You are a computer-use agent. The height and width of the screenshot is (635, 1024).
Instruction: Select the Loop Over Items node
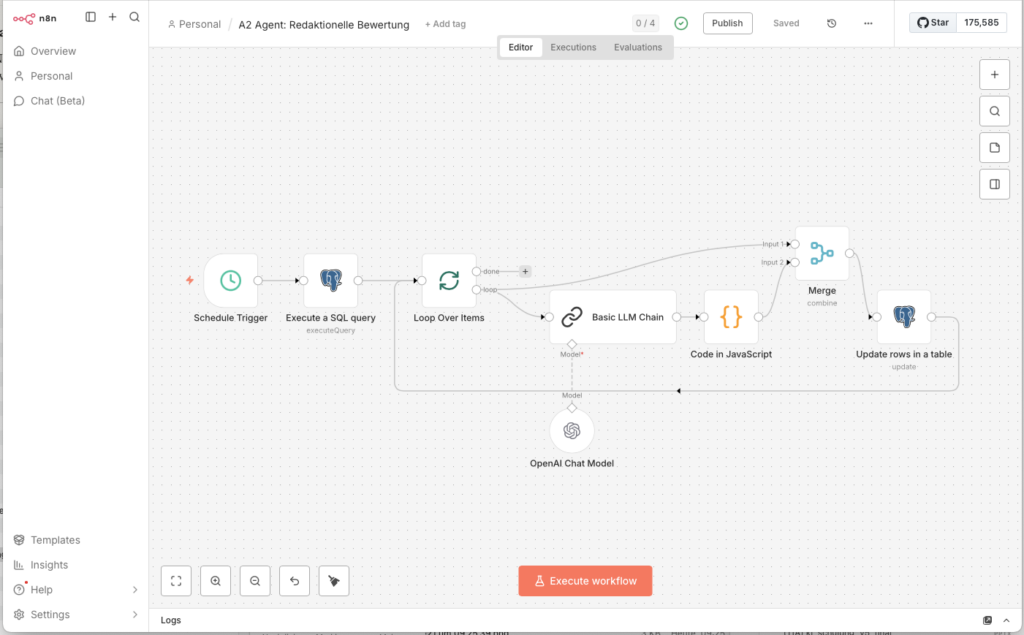449,280
